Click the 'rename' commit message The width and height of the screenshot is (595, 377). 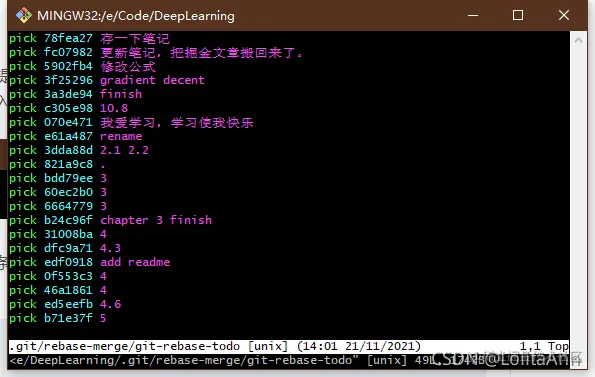click(121, 137)
